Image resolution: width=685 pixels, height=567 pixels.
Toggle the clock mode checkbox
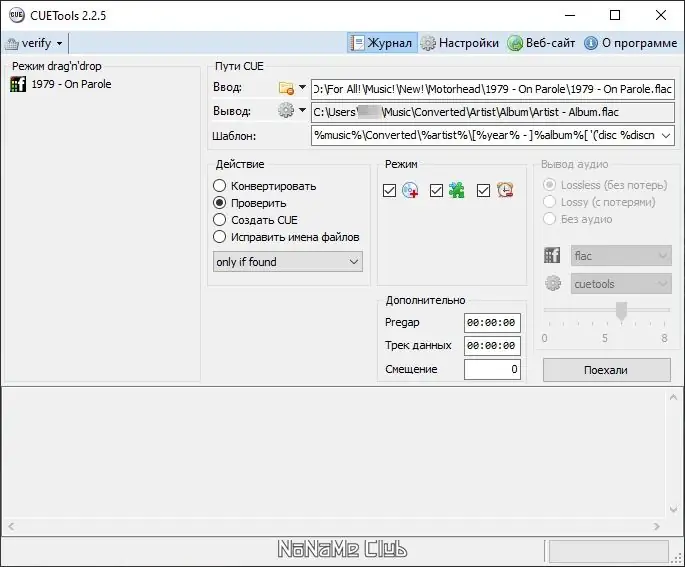click(483, 191)
